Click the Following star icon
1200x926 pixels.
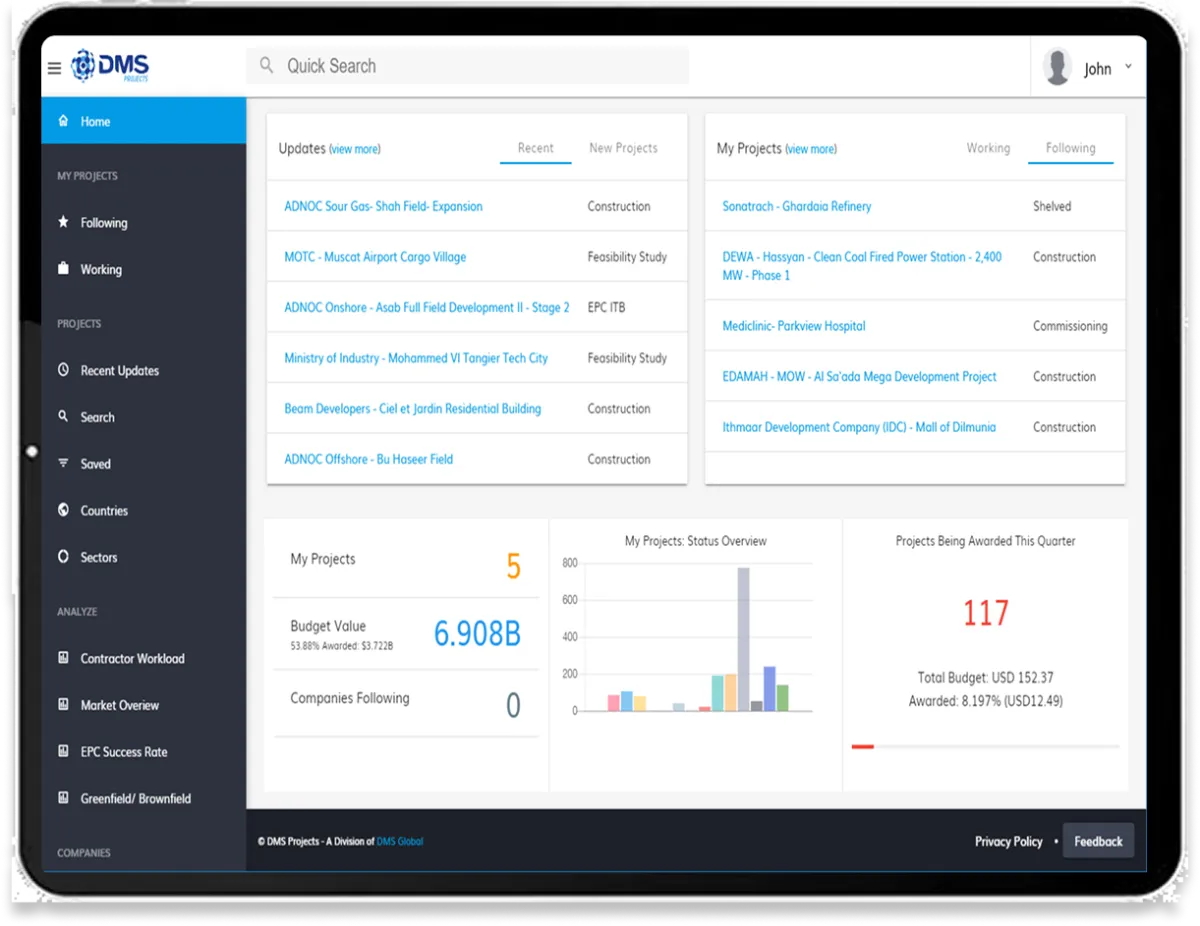pyautogui.click(x=64, y=222)
